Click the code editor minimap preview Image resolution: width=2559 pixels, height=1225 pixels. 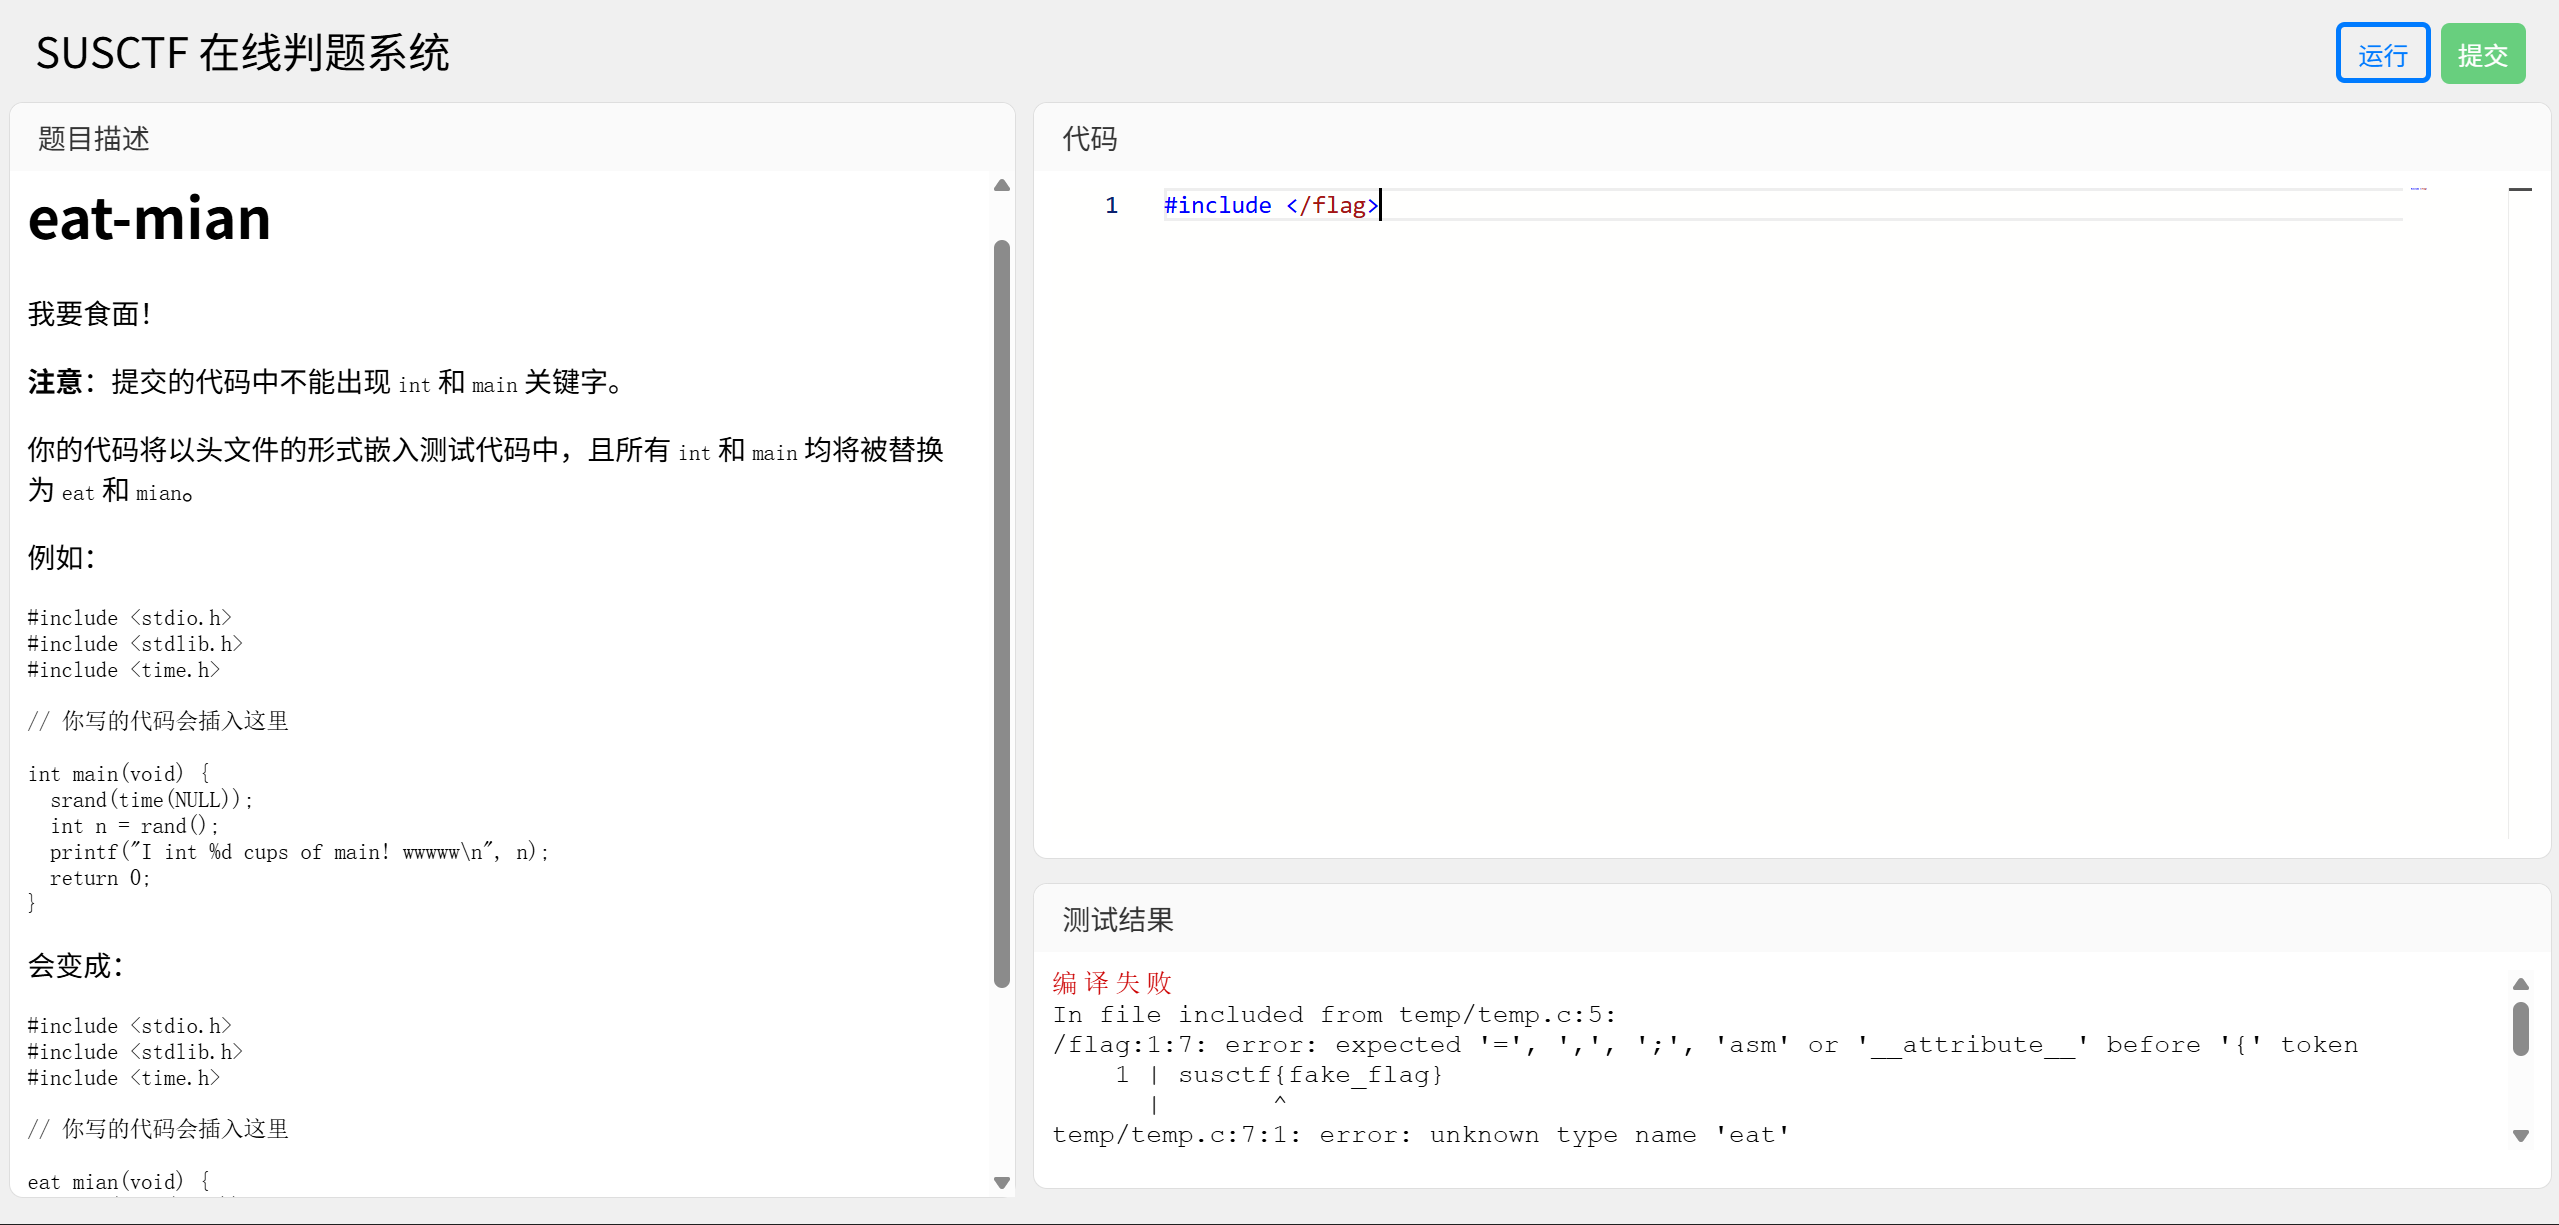[x=2418, y=189]
